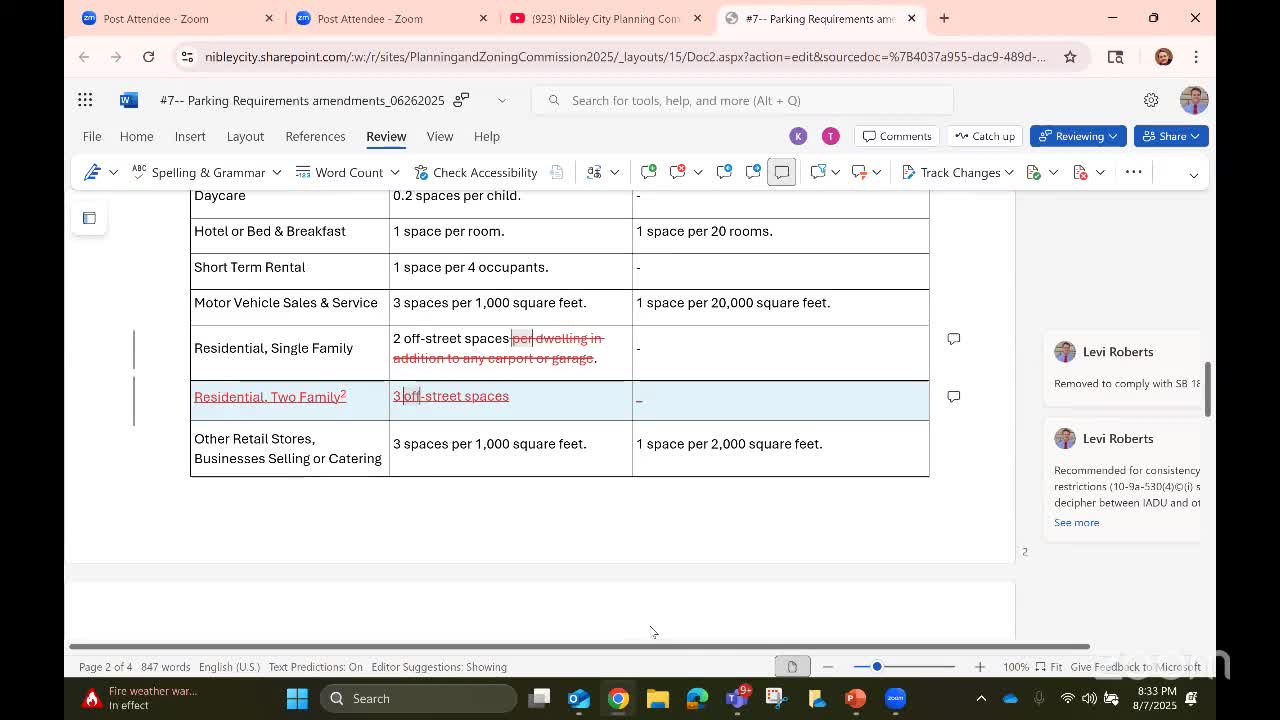
Task: Click the markup display icon
Action: (x=818, y=172)
